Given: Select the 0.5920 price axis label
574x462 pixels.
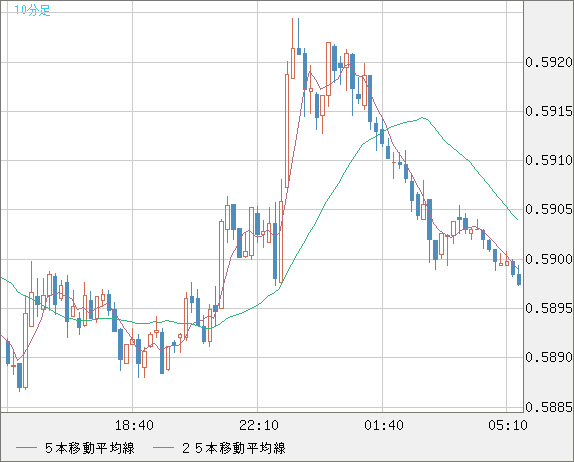Looking at the screenshot, I should (549, 62).
